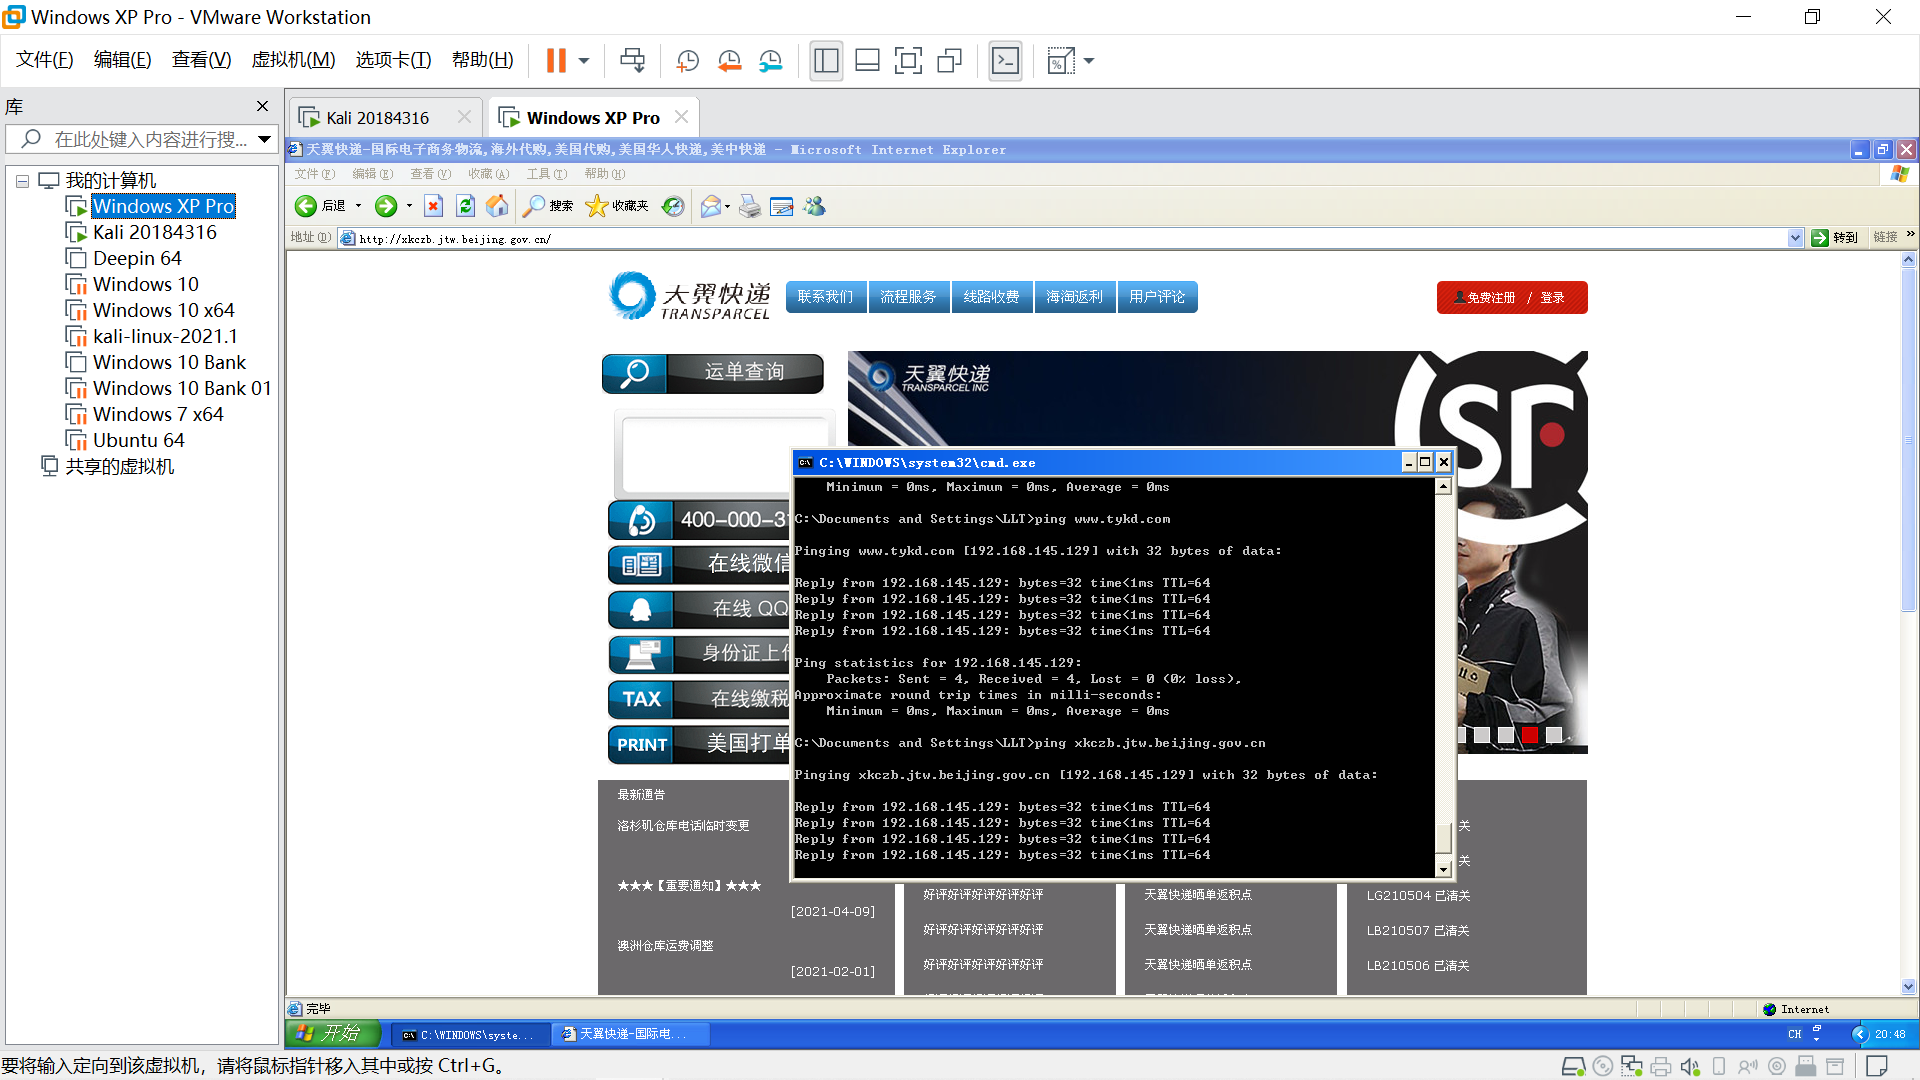Click the revert to snapshot icon
The image size is (1920, 1080).
click(x=729, y=61)
